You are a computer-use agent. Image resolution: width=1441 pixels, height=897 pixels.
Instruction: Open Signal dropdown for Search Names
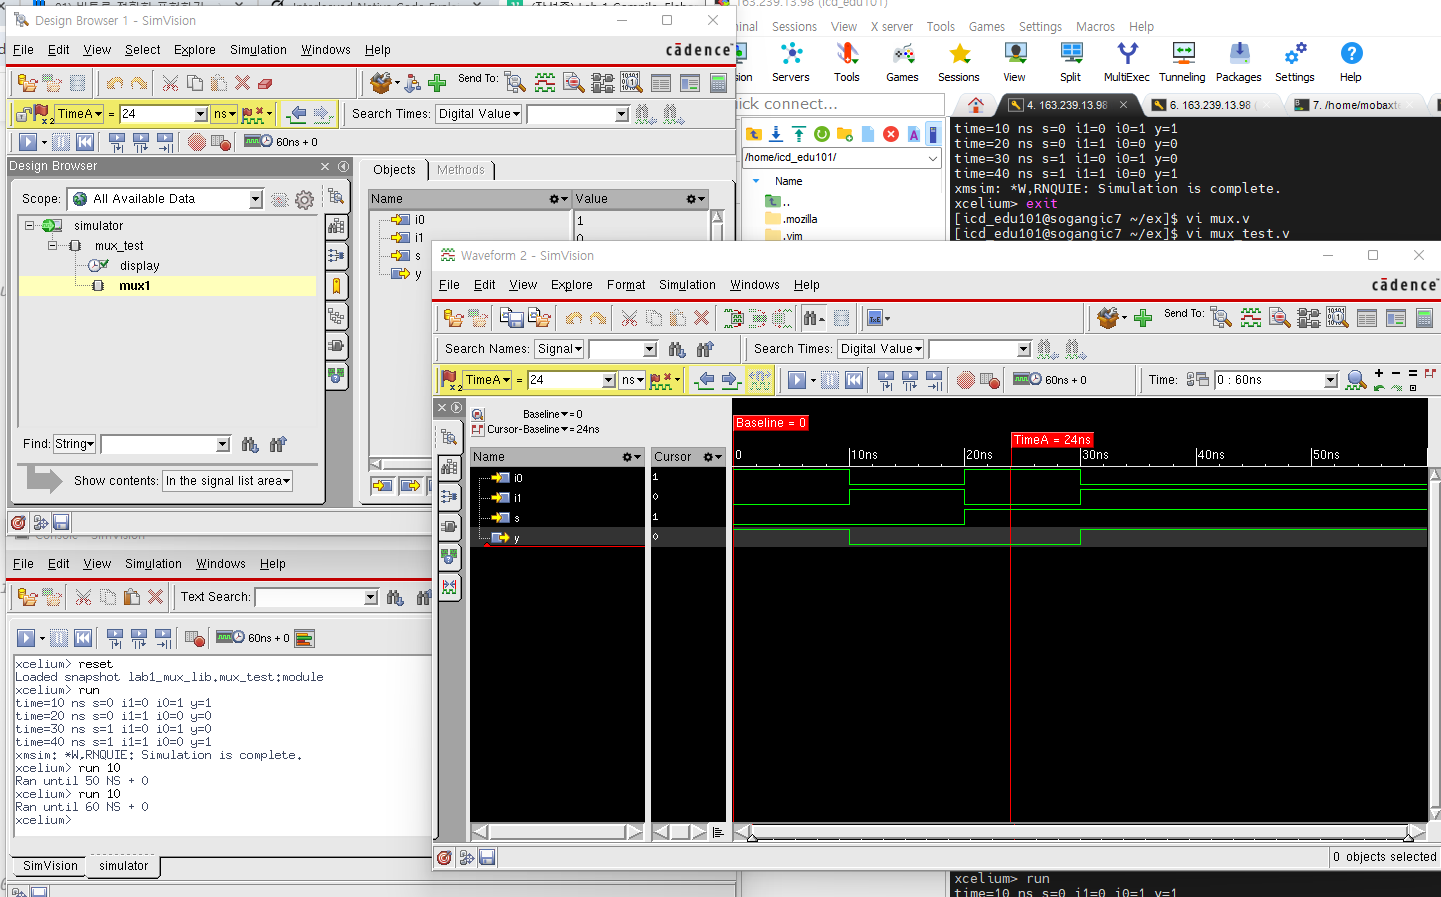(x=560, y=349)
